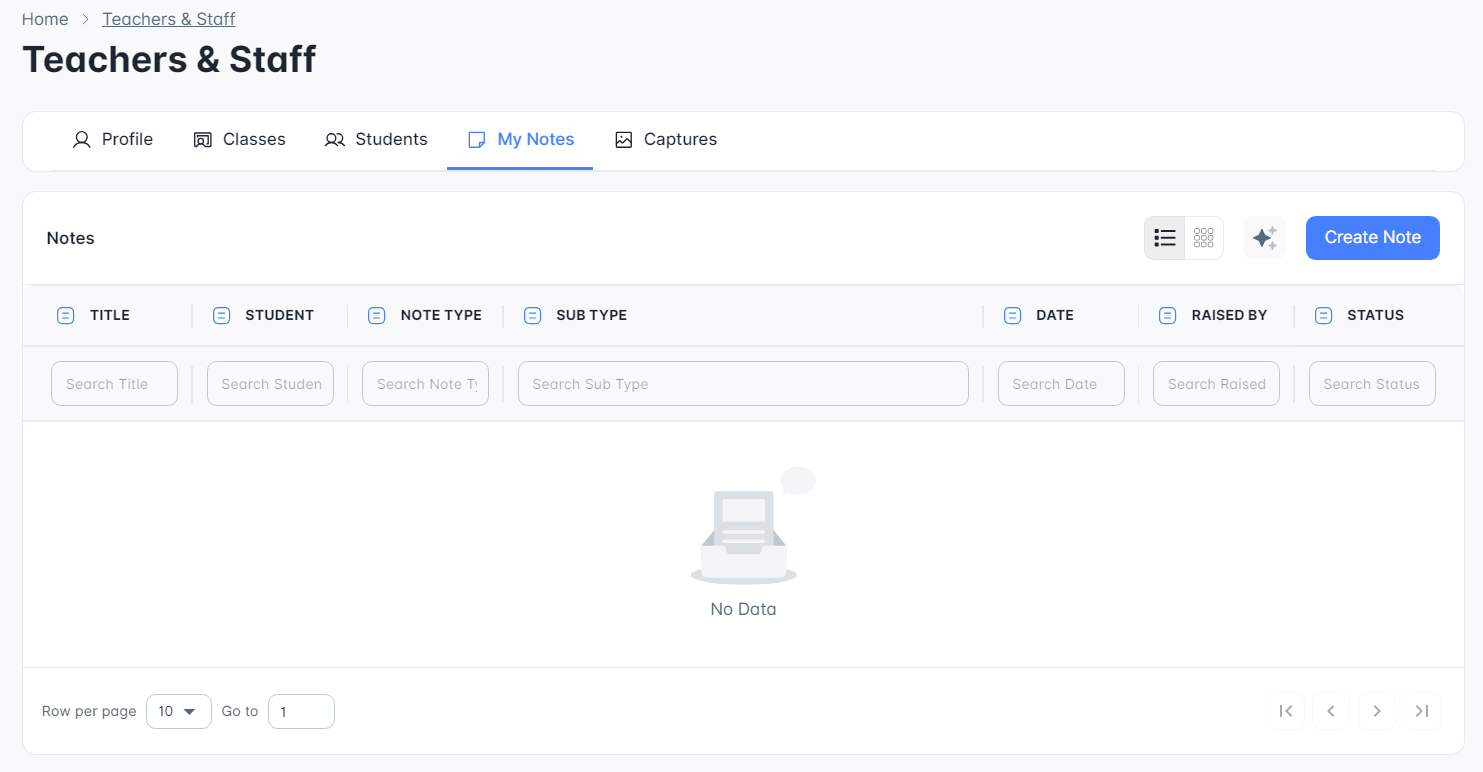The image size is (1483, 772).
Task: Expand the STATUS column options
Action: pos(1323,315)
